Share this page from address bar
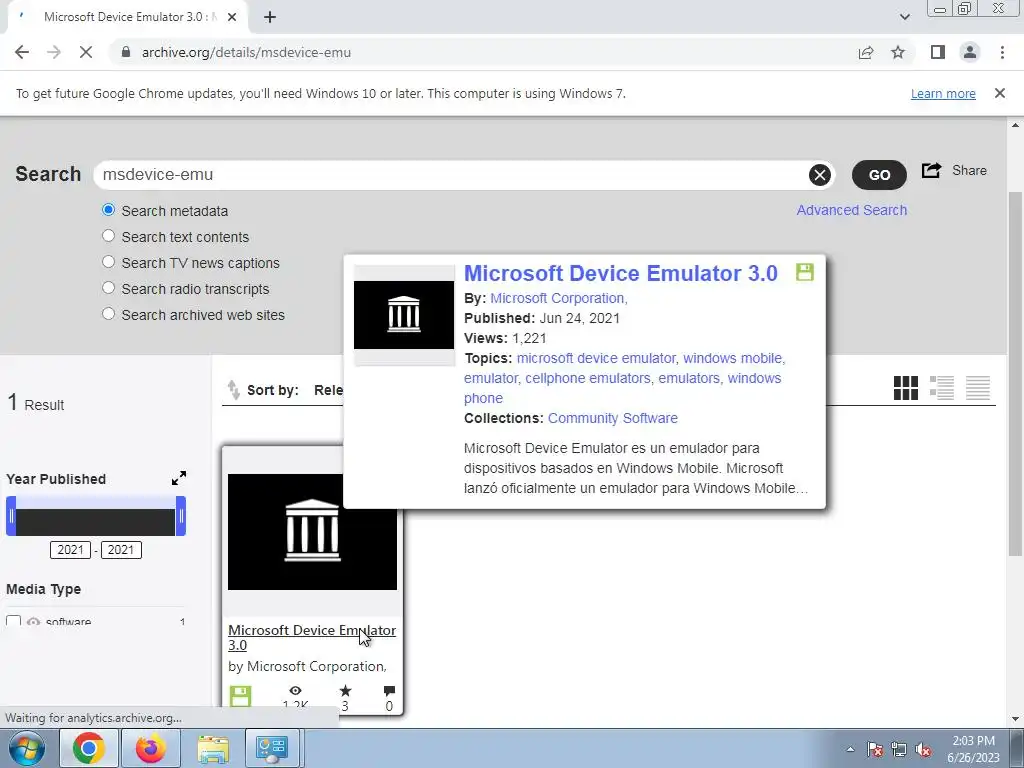The height and width of the screenshot is (768, 1024). click(x=866, y=52)
